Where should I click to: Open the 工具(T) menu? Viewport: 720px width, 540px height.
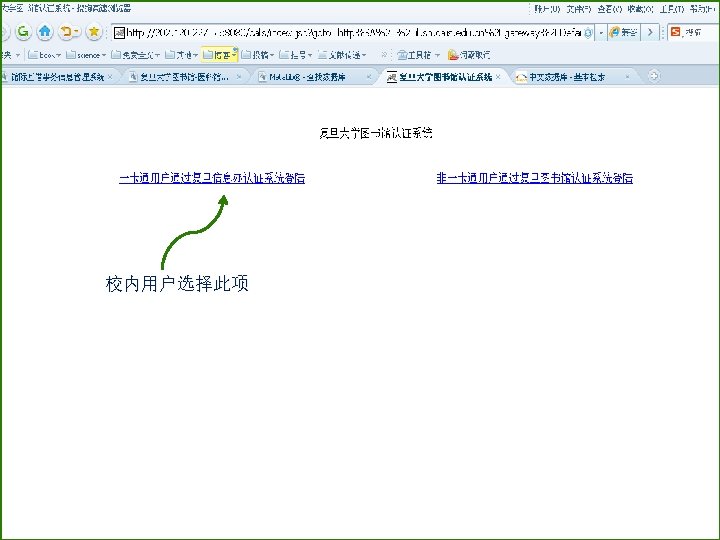click(672, 9)
